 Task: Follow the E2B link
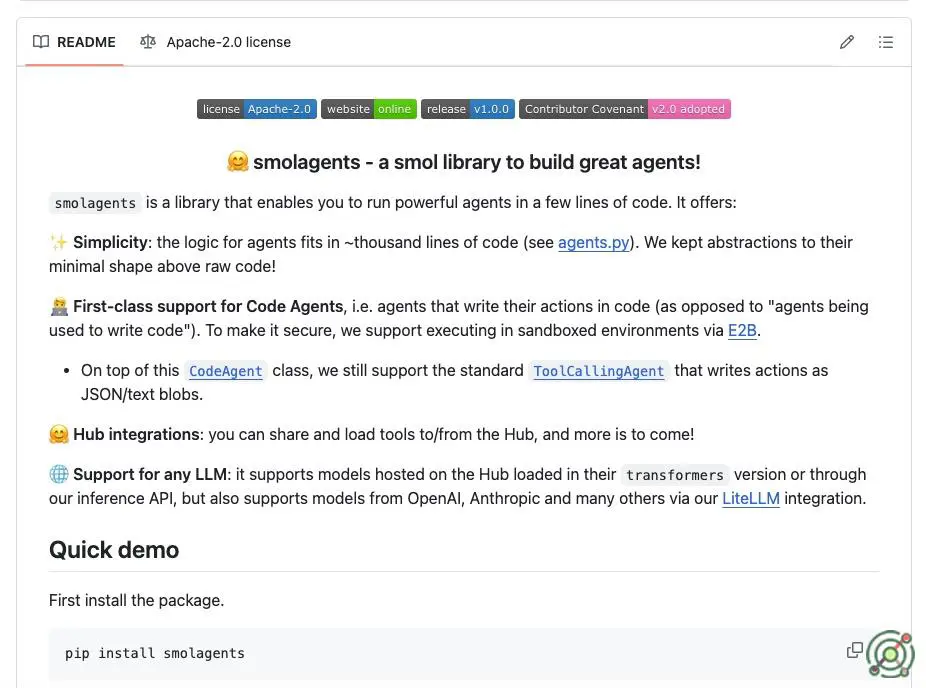tap(742, 330)
